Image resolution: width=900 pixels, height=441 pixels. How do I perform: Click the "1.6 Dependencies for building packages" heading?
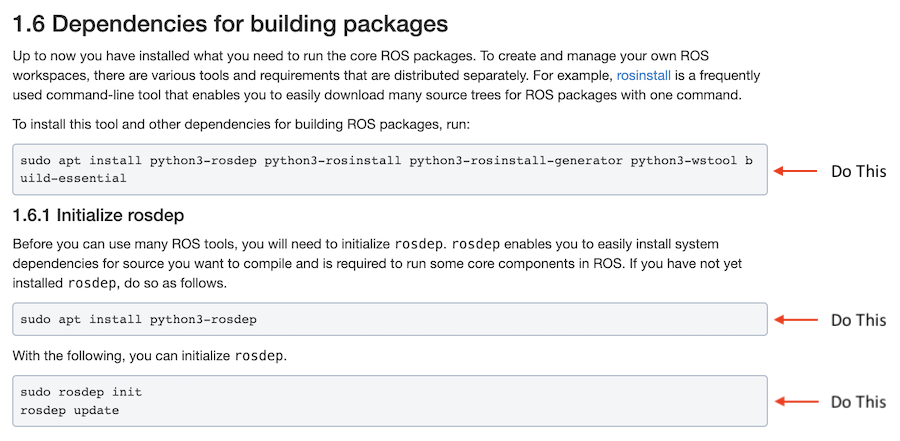[x=229, y=21]
